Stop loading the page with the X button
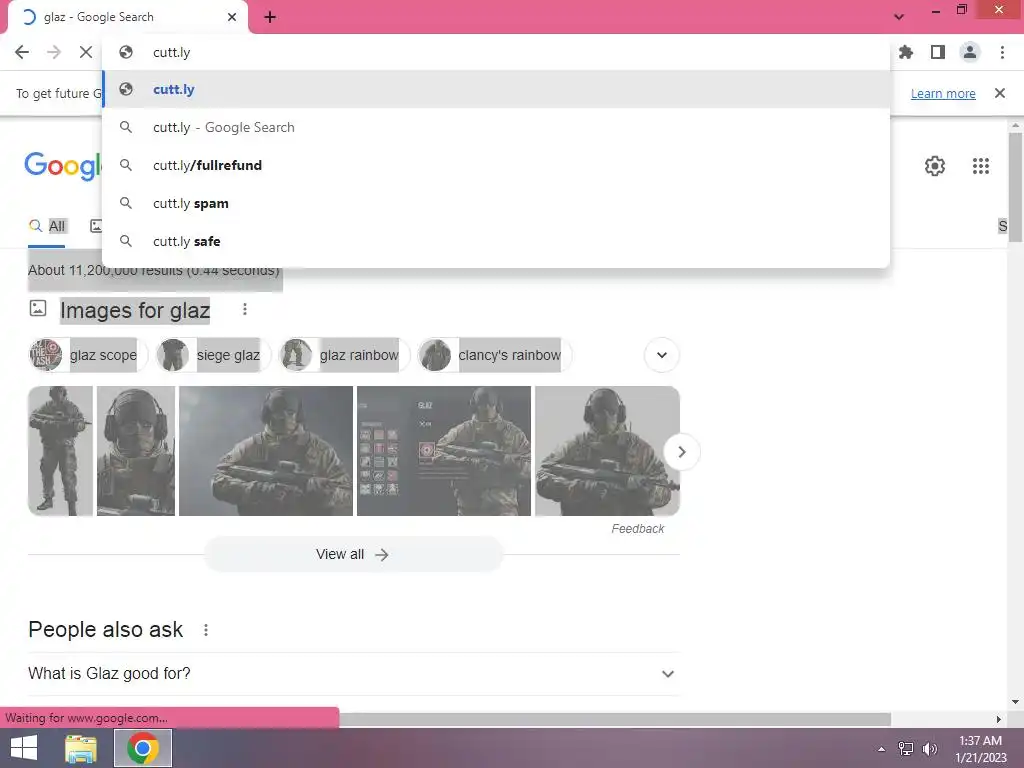 [86, 52]
